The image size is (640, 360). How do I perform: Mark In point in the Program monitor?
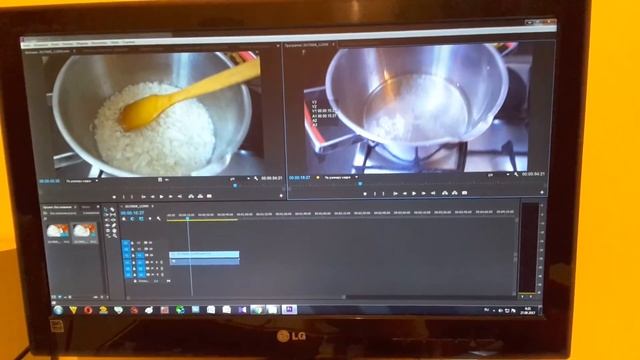375,193
